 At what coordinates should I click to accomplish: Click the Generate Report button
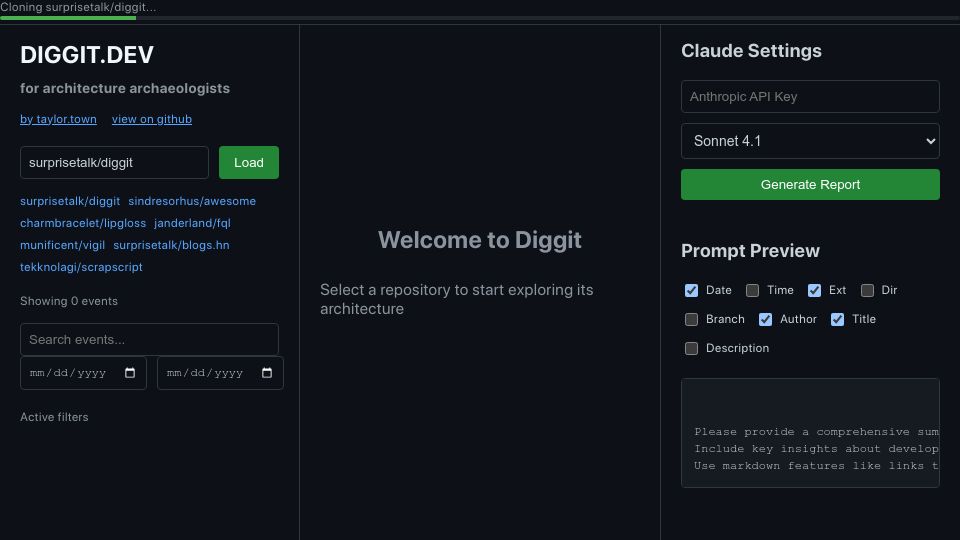[810, 184]
